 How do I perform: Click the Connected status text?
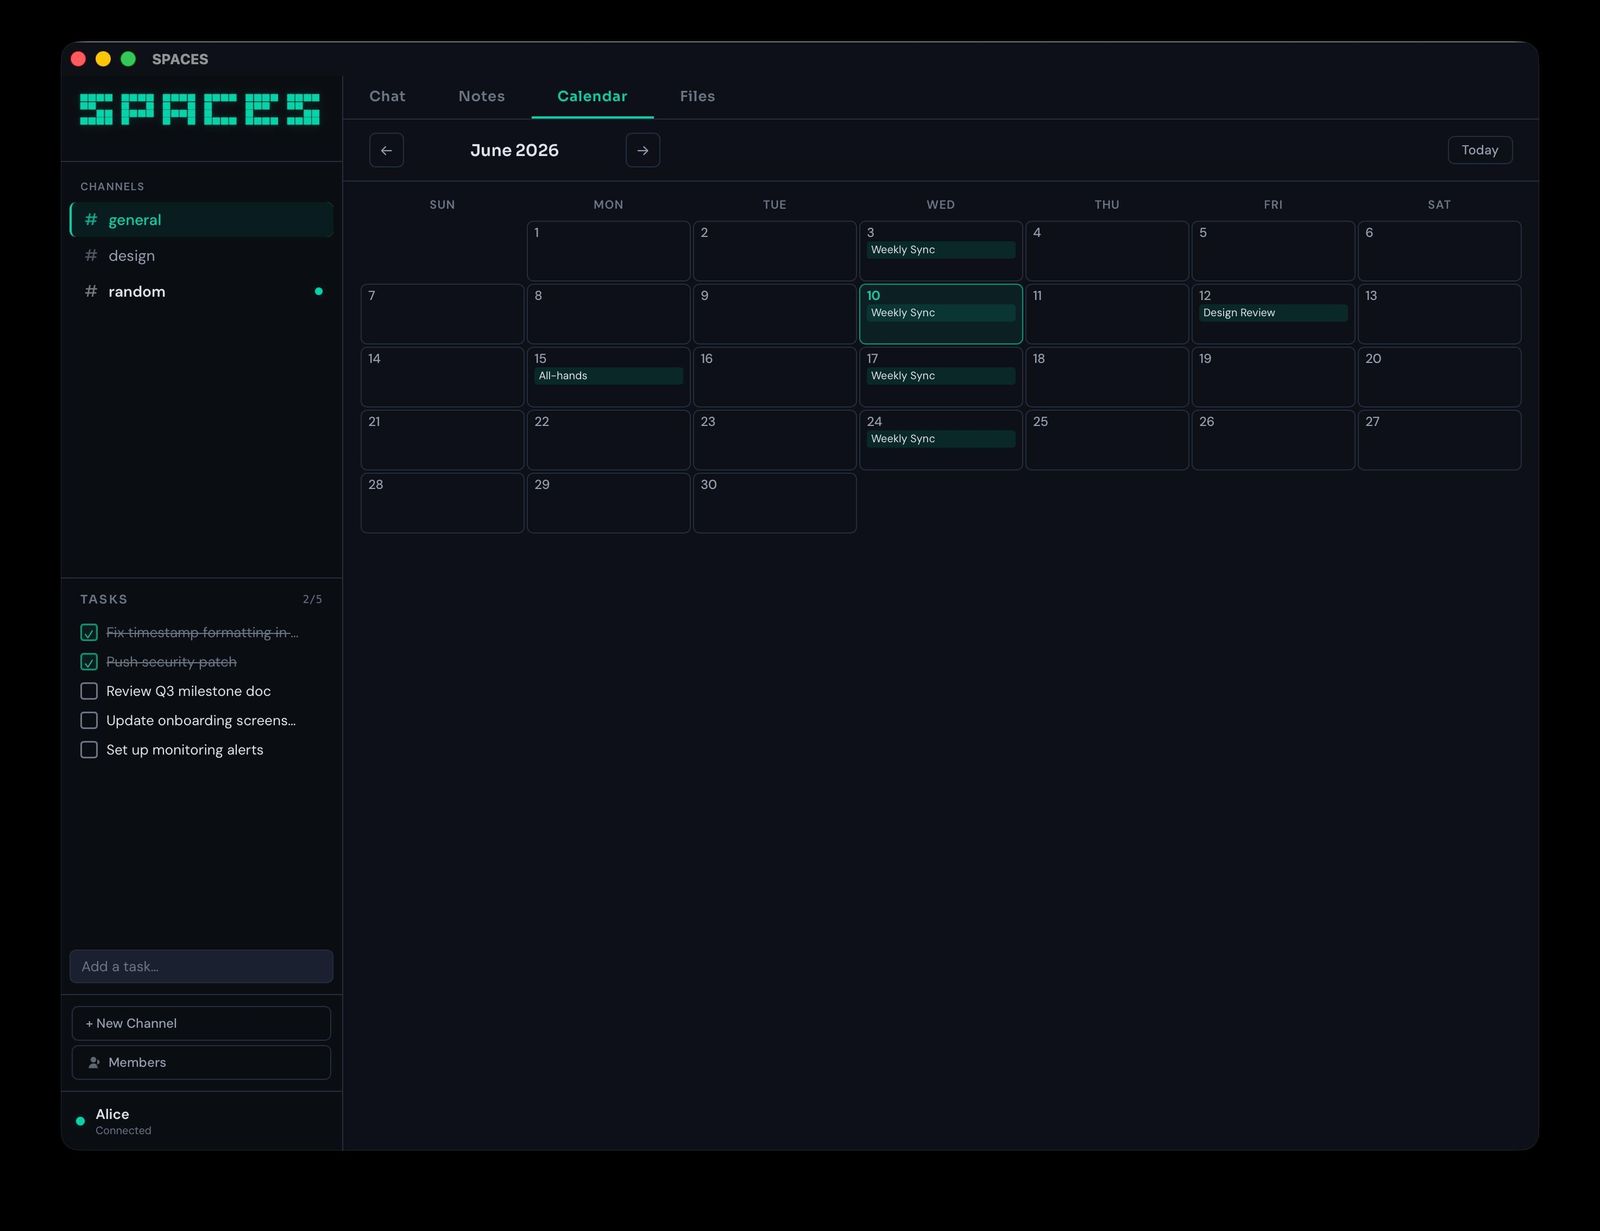(x=123, y=1131)
